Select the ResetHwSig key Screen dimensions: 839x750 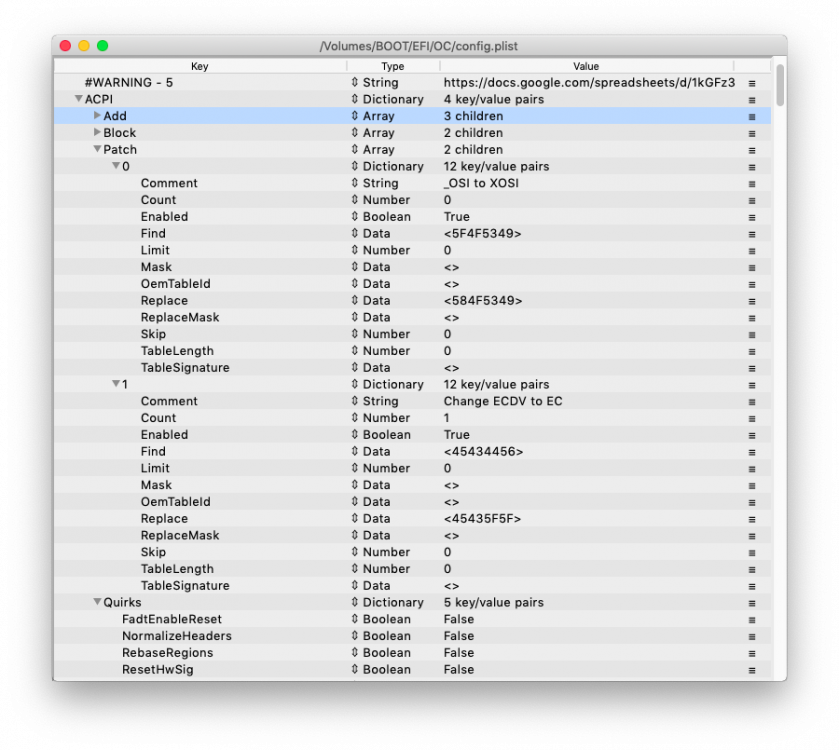pos(158,669)
